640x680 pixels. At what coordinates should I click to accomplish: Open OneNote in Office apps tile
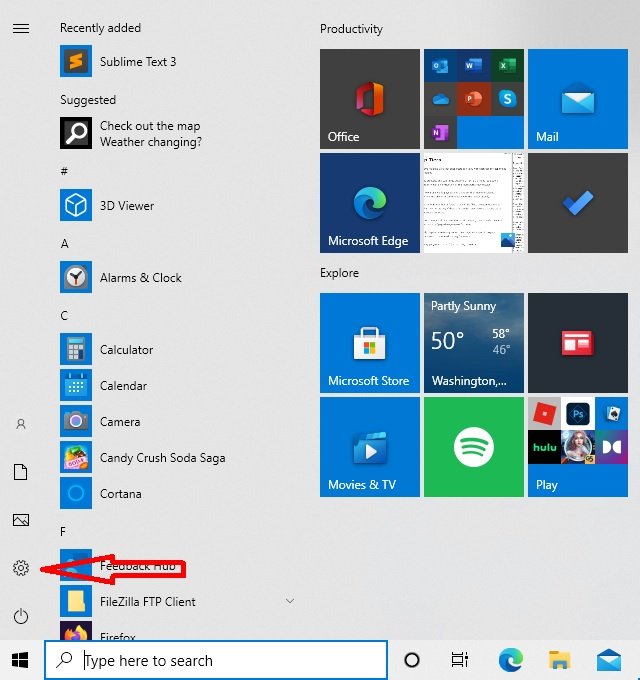(440, 132)
